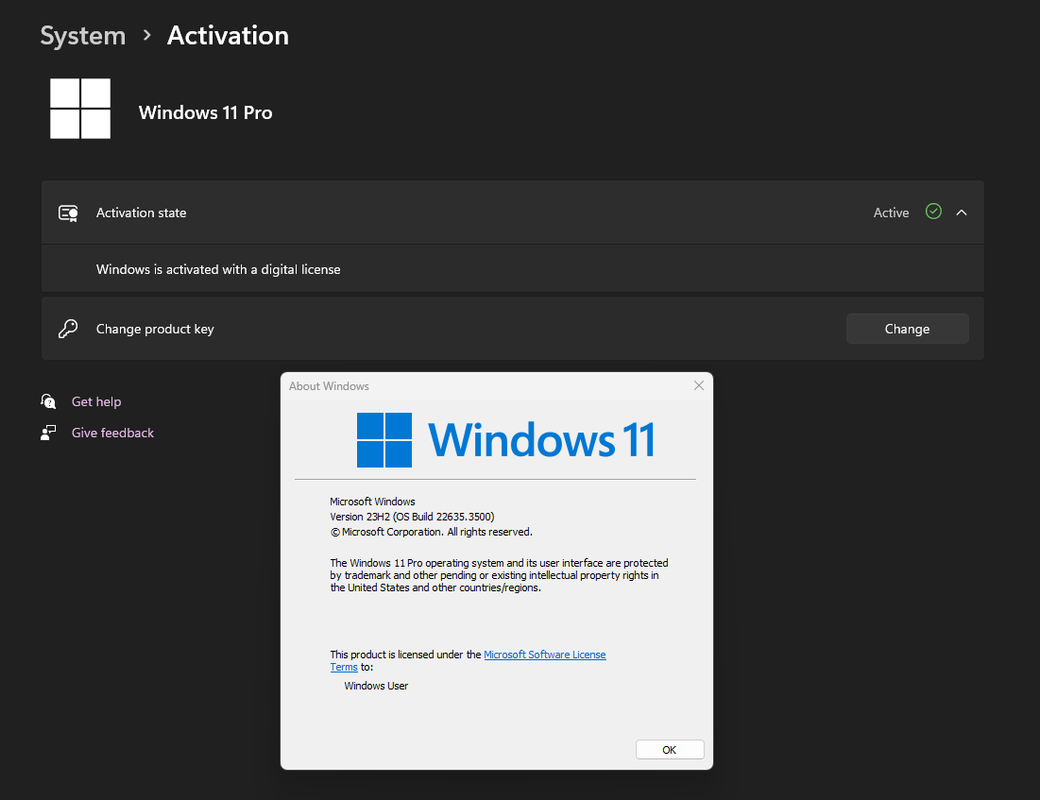Click 'Windows is activated with a digital license'
The image size is (1040, 800).
click(218, 269)
